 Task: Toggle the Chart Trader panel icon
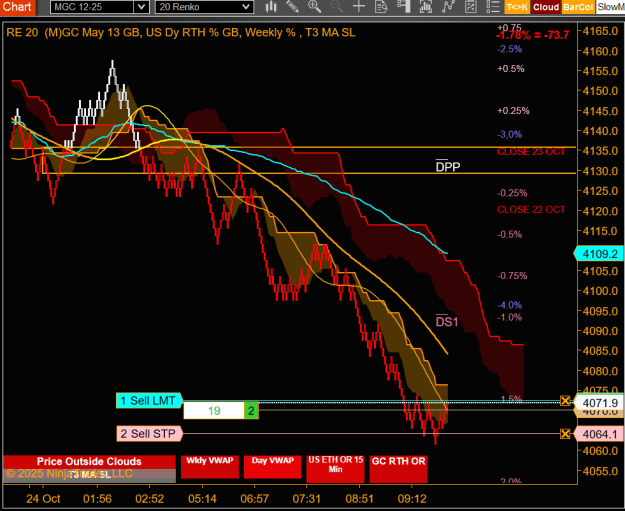click(404, 7)
